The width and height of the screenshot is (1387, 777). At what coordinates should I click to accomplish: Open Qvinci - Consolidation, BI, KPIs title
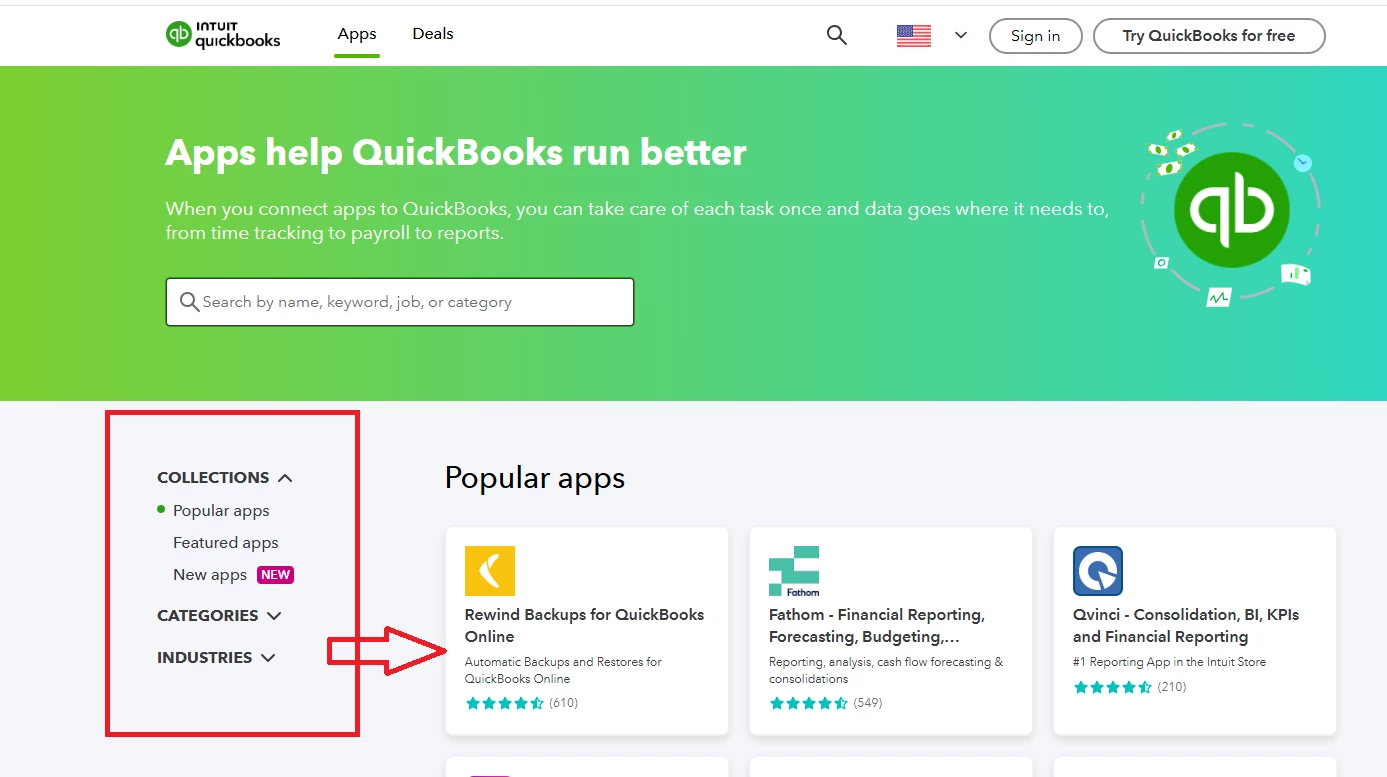tap(1186, 626)
